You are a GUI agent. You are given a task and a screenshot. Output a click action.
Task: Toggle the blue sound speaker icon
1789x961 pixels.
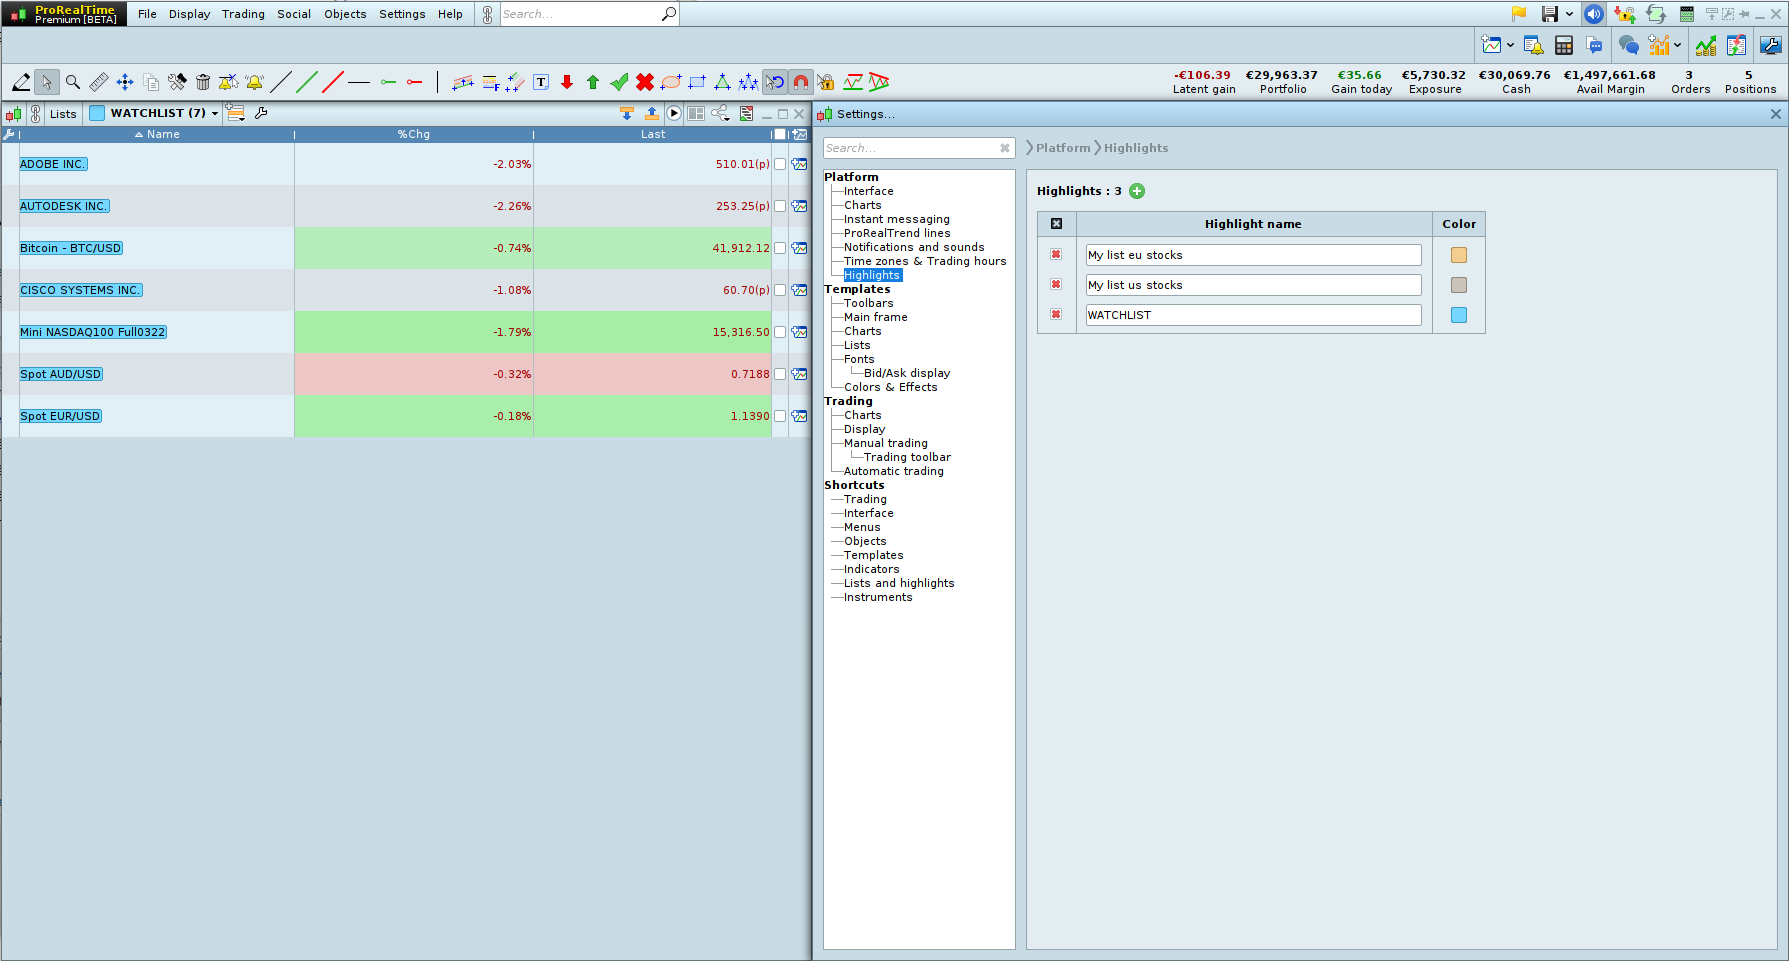1594,14
